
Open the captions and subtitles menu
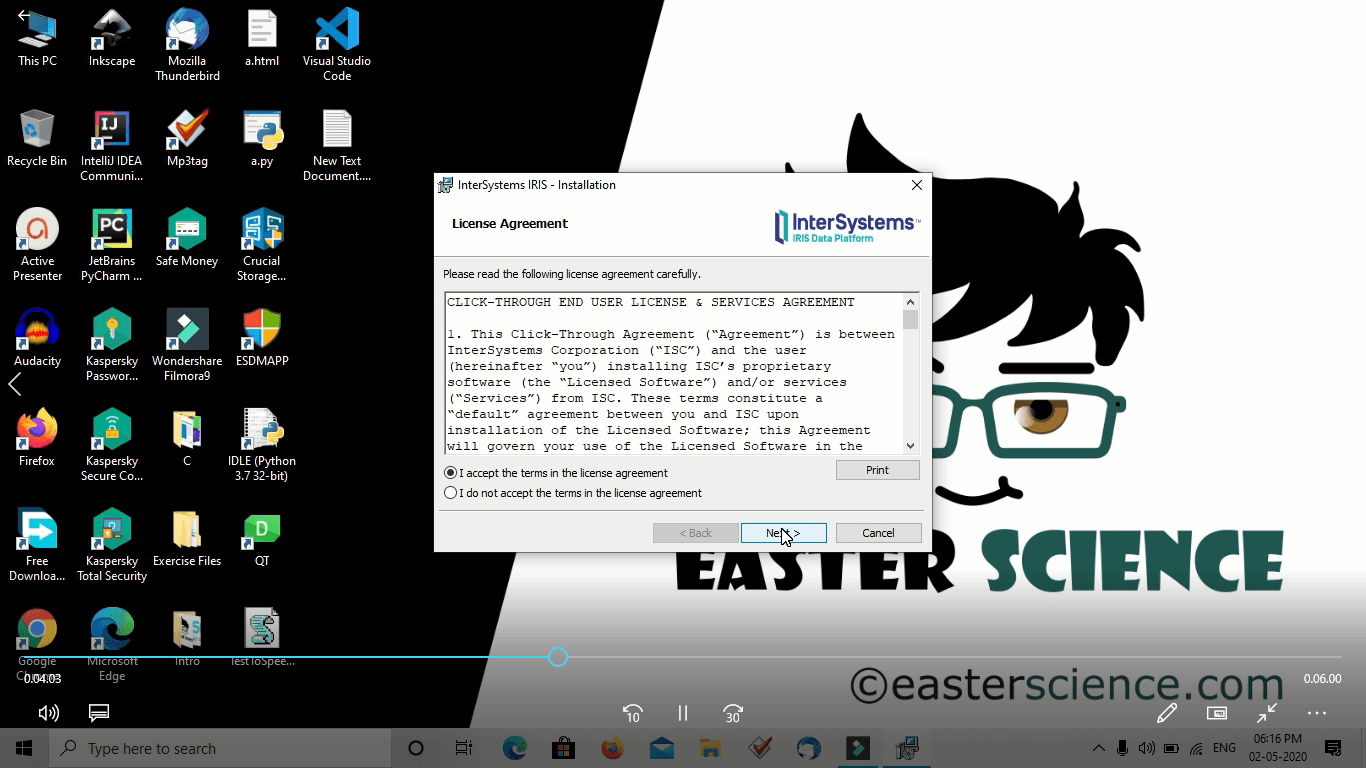(x=99, y=713)
